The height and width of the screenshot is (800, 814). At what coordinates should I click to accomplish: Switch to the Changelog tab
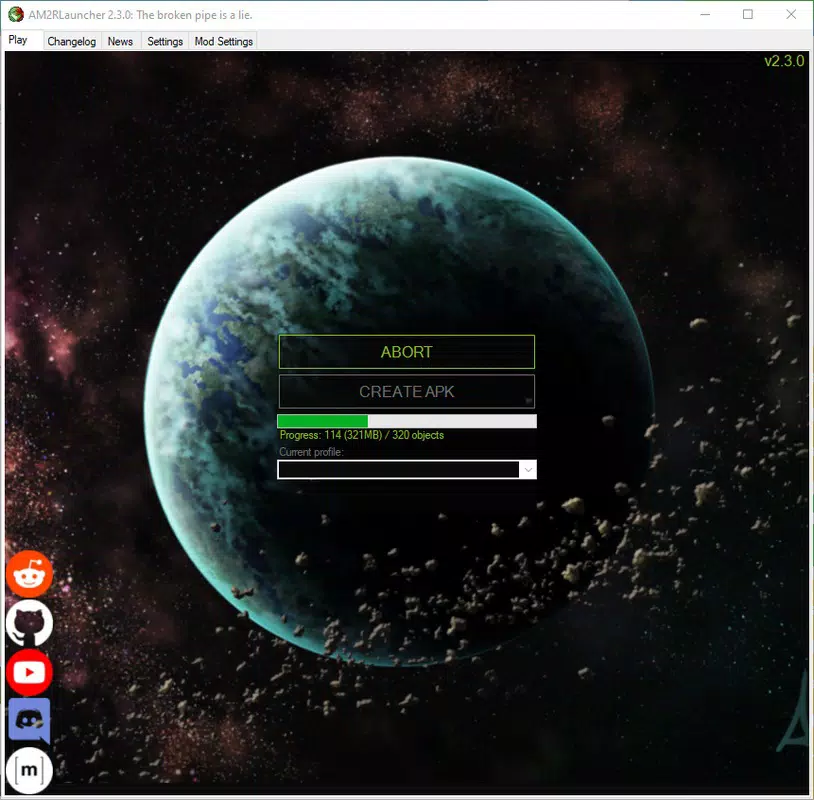pyautogui.click(x=72, y=41)
